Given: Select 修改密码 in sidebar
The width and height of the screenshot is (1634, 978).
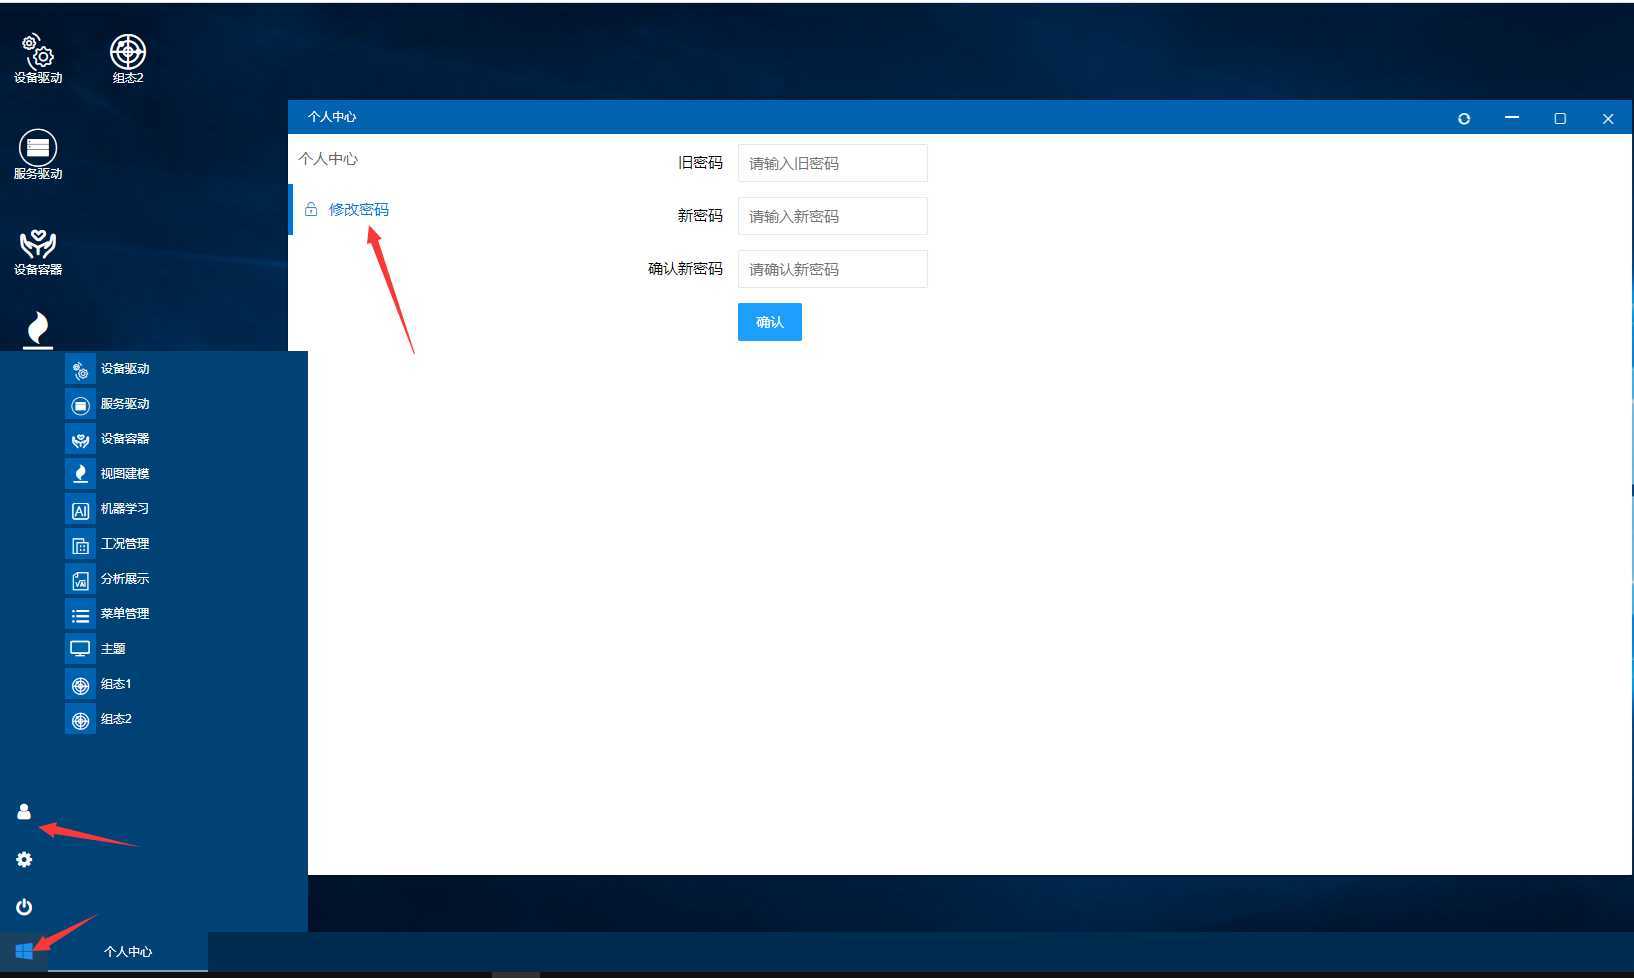Looking at the screenshot, I should pyautogui.click(x=358, y=209).
